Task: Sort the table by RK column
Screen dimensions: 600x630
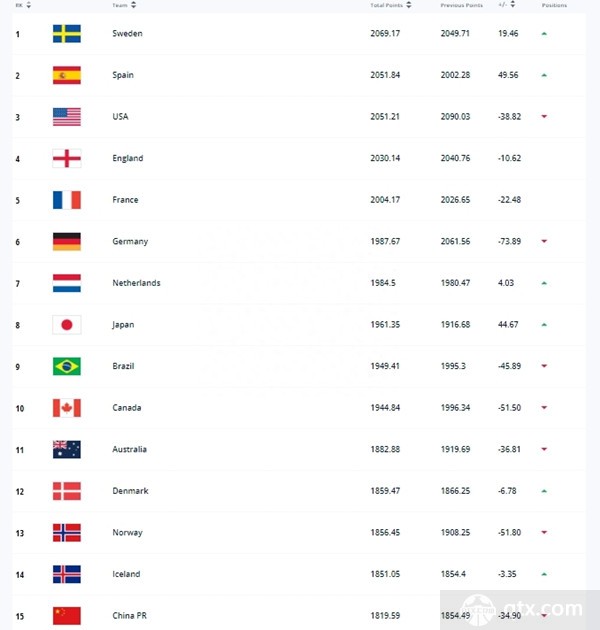Action: 23,5
